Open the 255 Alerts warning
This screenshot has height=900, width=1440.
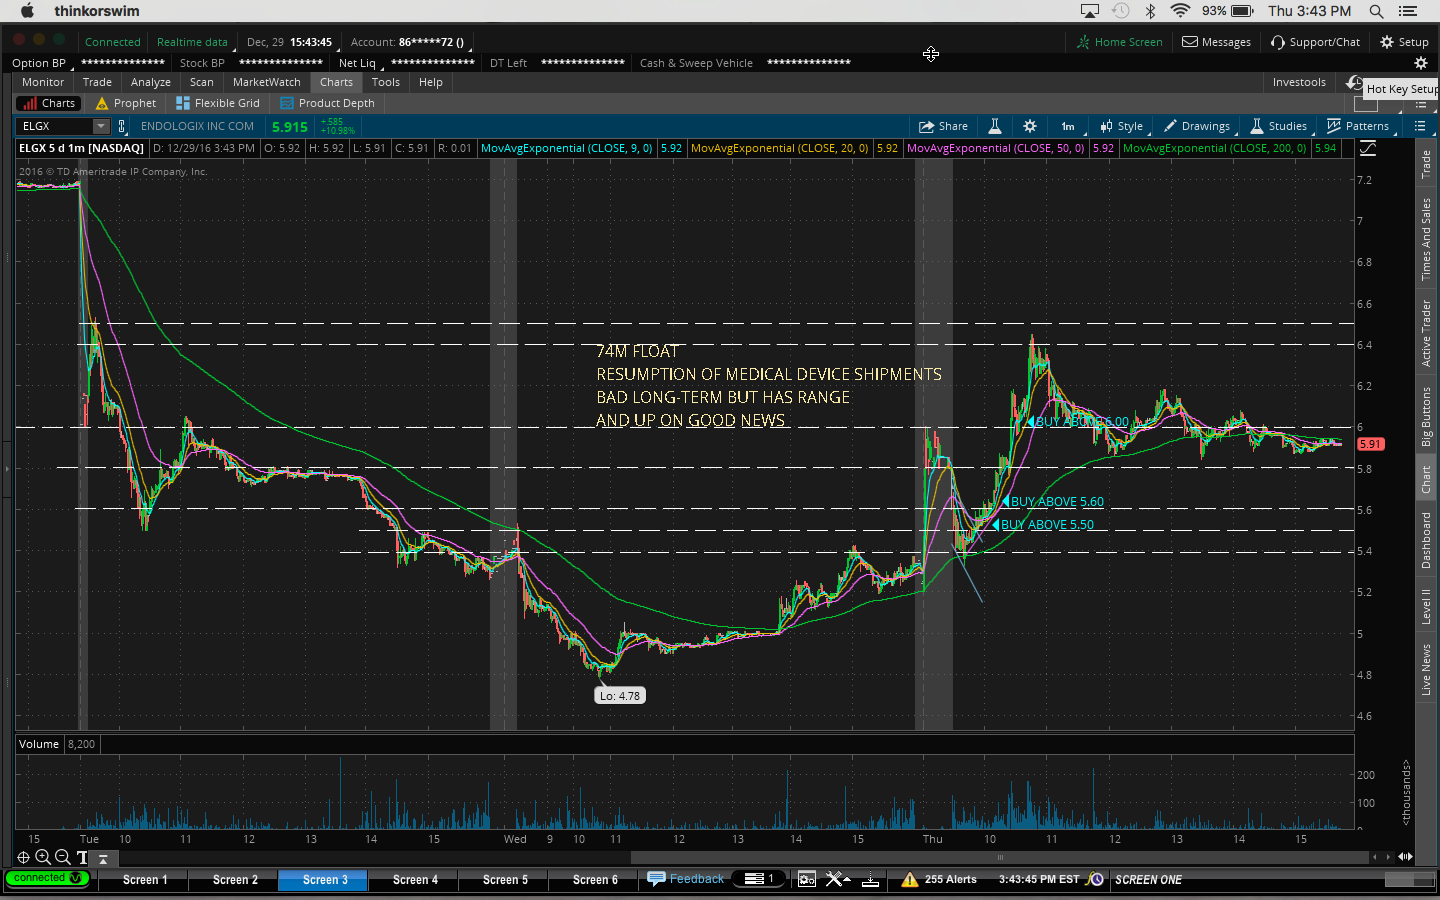(x=939, y=880)
